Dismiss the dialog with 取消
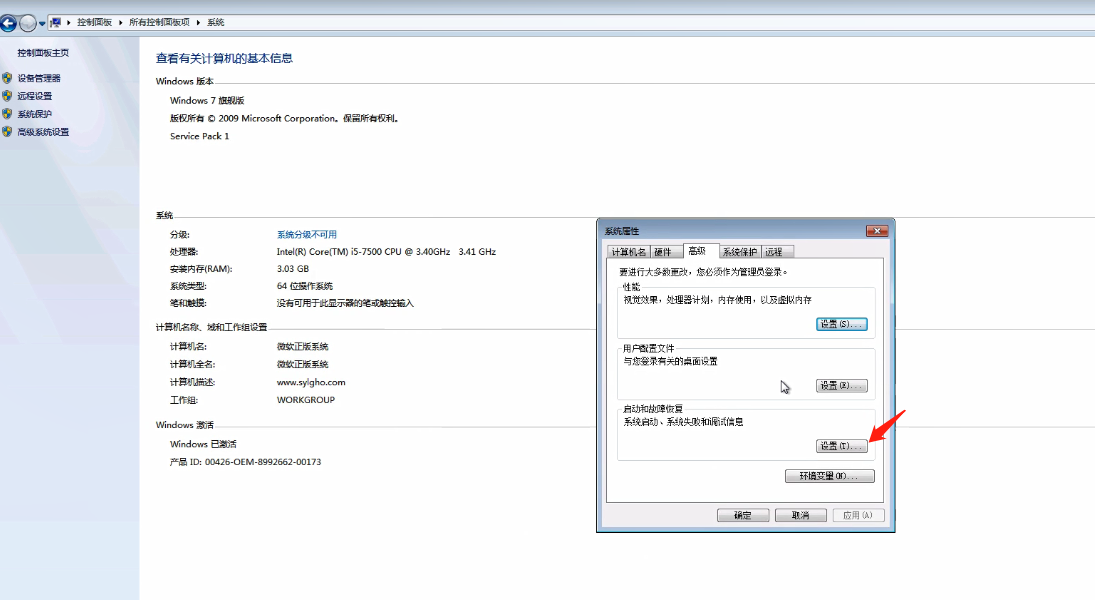This screenshot has height=600, width=1095. point(800,515)
